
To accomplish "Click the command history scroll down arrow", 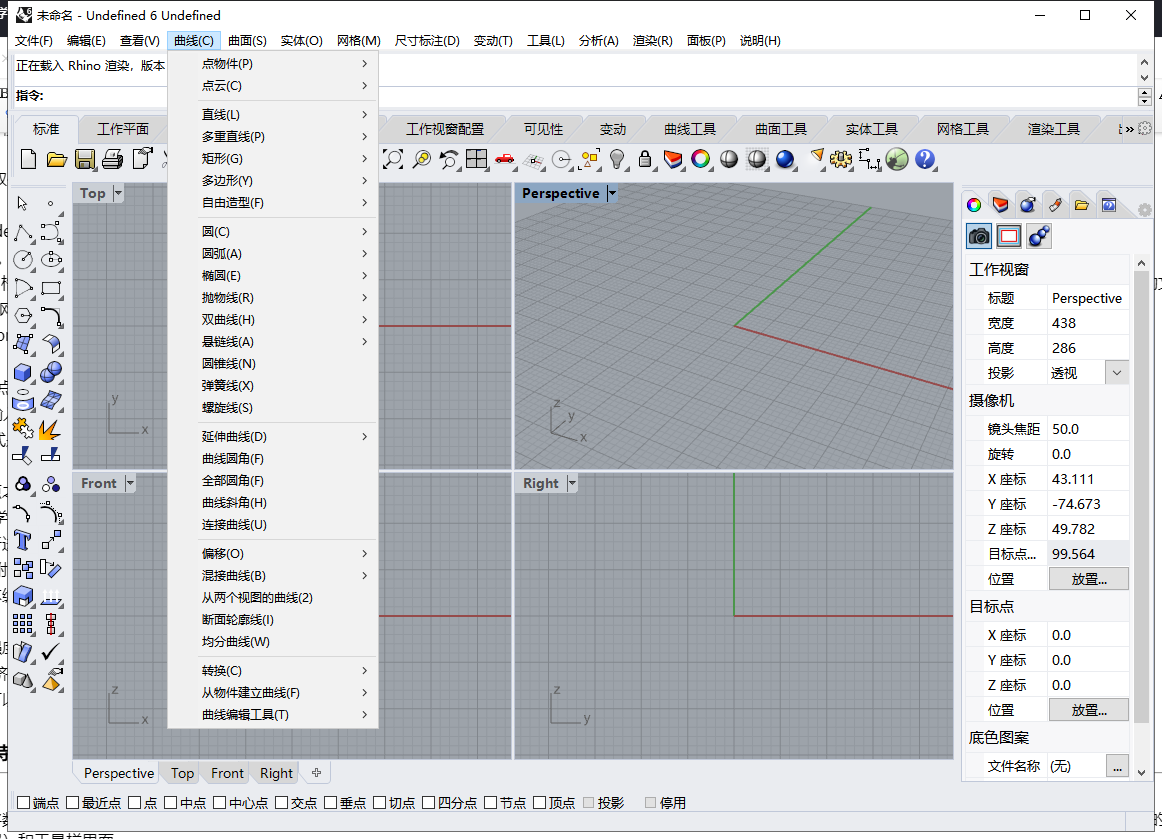I will click(x=1144, y=78).
